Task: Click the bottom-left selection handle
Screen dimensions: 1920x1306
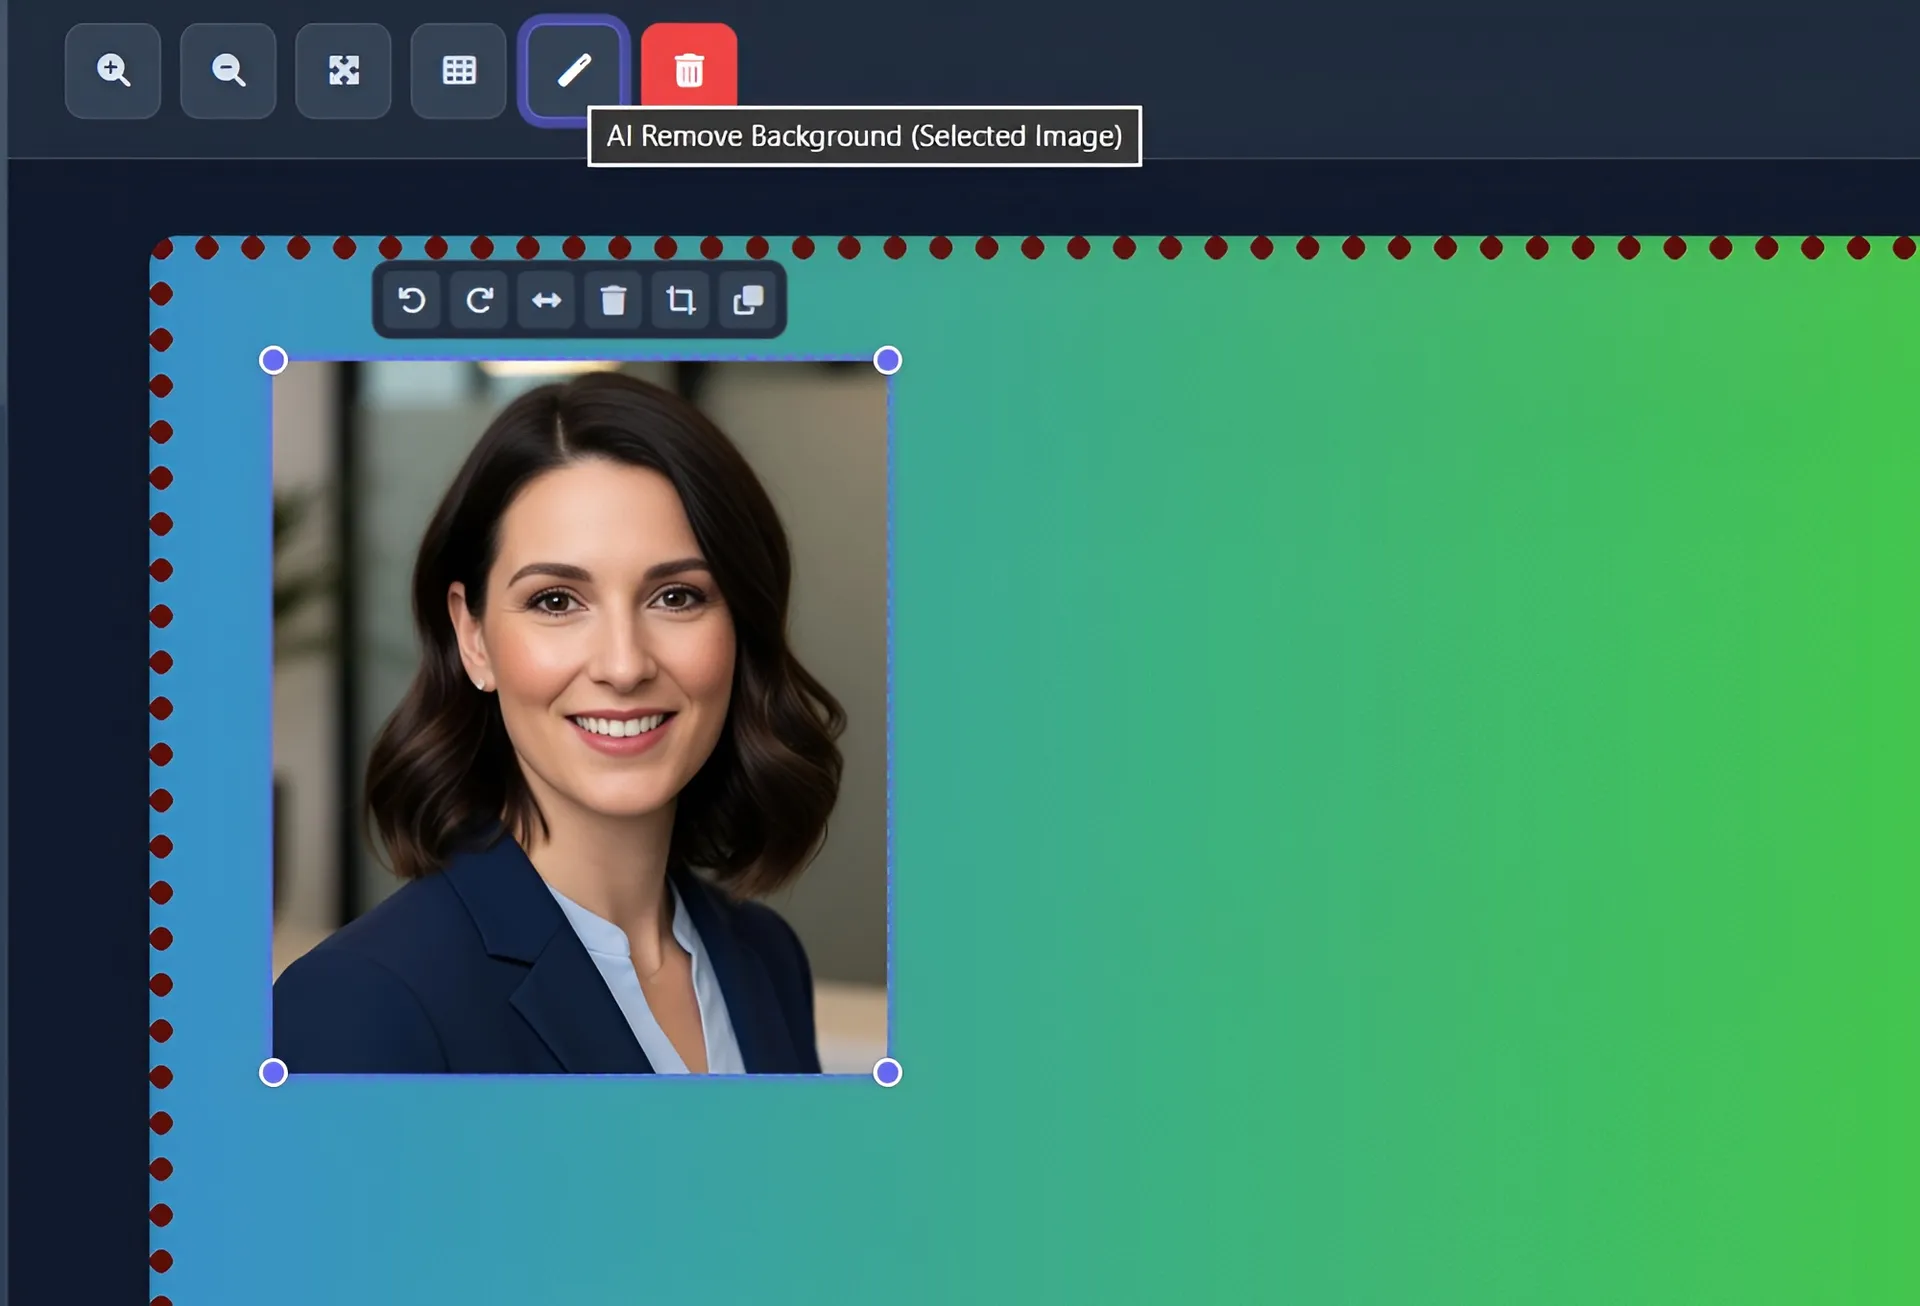Action: point(271,1073)
